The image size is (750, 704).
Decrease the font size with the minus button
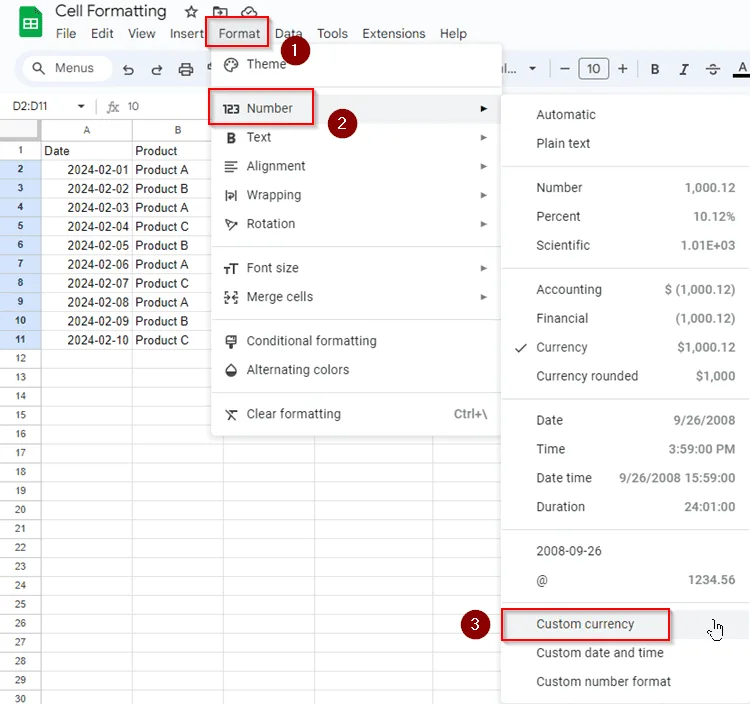(564, 69)
